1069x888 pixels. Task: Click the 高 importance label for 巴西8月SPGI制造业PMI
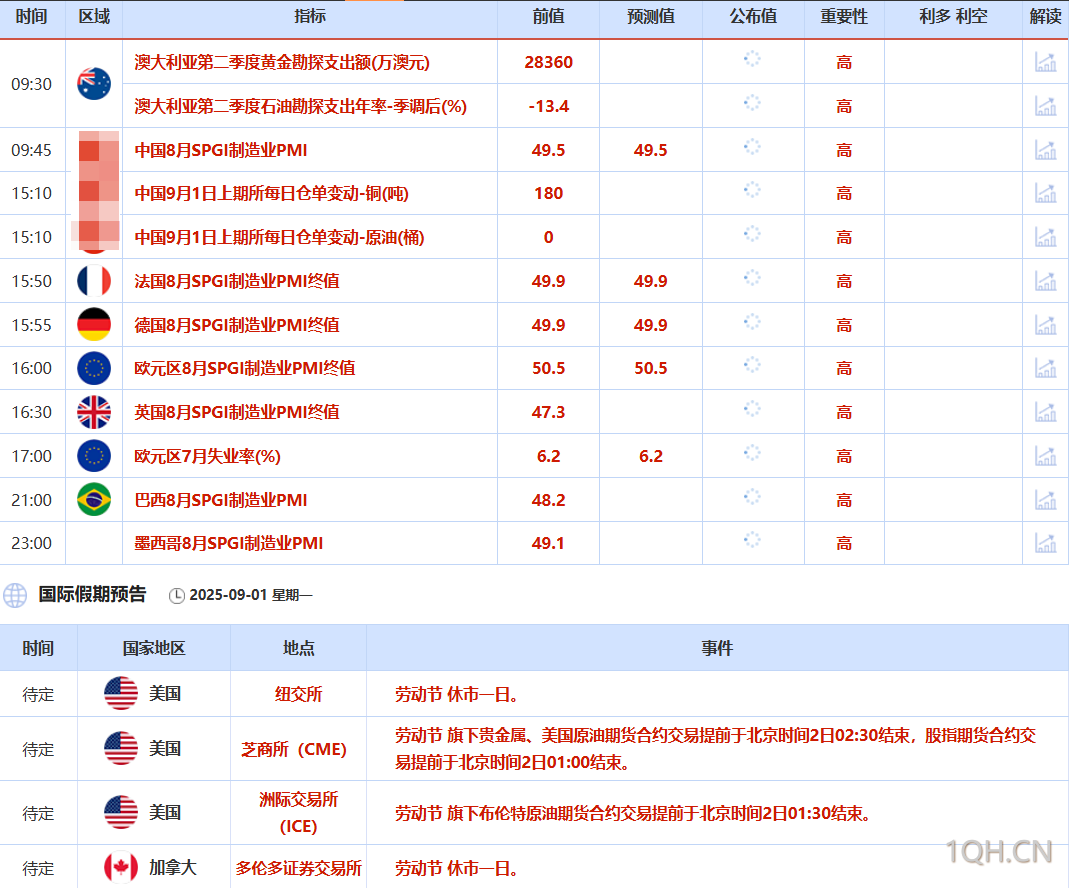point(843,499)
